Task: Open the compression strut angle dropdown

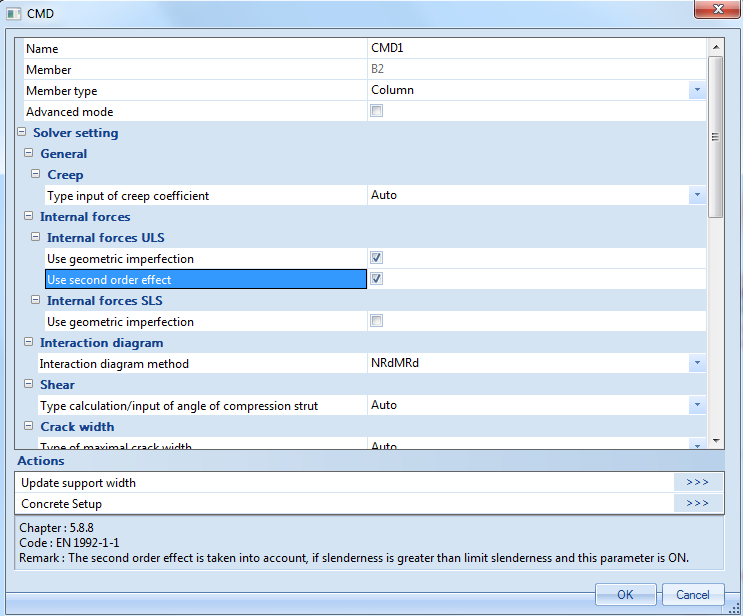Action: point(696,405)
